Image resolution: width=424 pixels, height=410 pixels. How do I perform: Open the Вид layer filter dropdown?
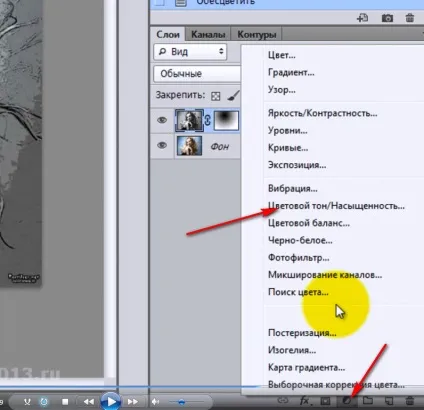(190, 52)
